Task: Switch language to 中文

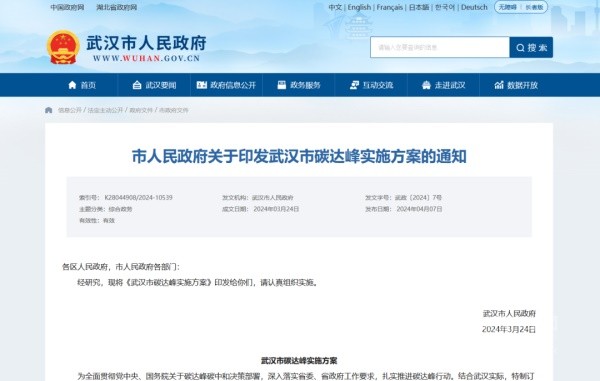Action: pyautogui.click(x=335, y=7)
